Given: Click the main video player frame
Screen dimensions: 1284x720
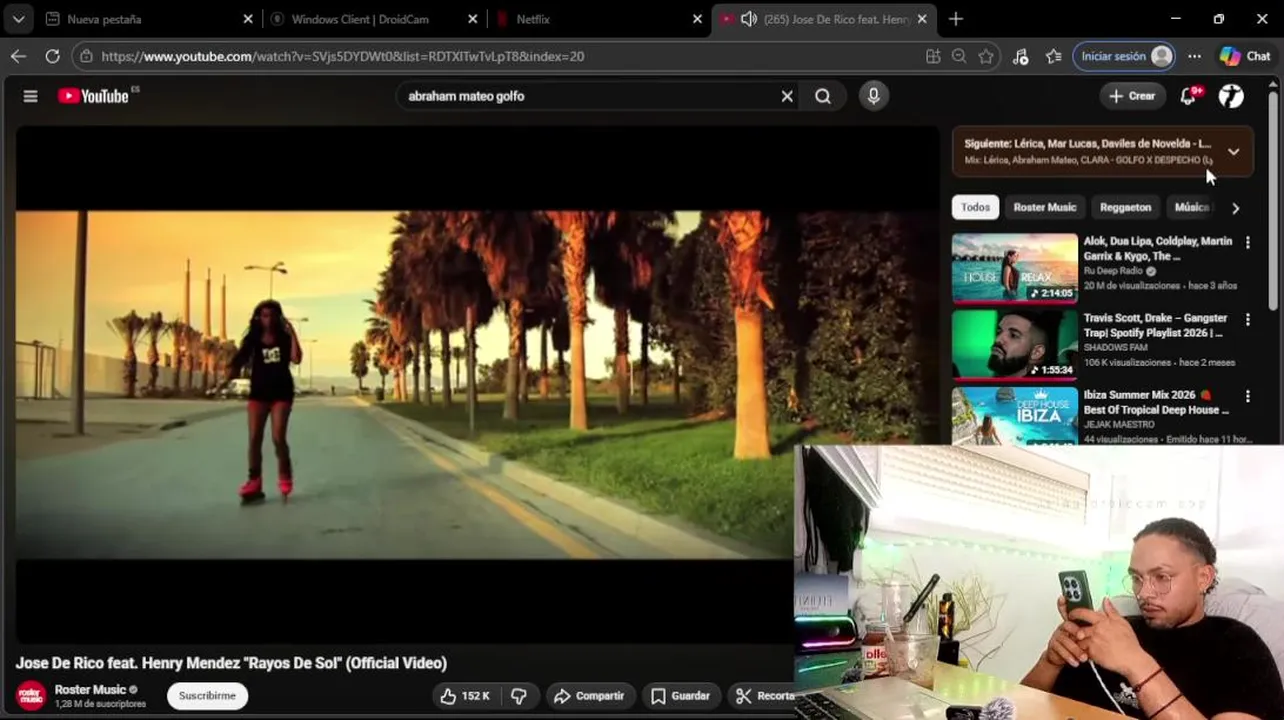Looking at the screenshot, I should pyautogui.click(x=476, y=384).
